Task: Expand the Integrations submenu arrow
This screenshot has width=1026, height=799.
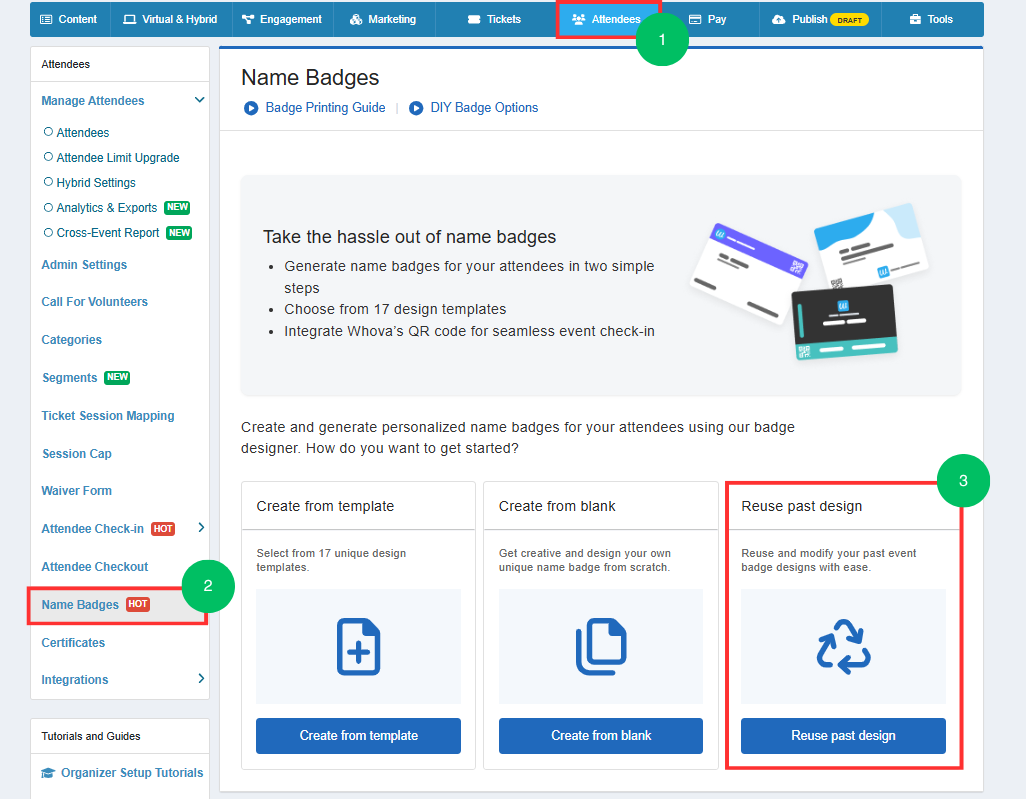Action: coord(201,679)
